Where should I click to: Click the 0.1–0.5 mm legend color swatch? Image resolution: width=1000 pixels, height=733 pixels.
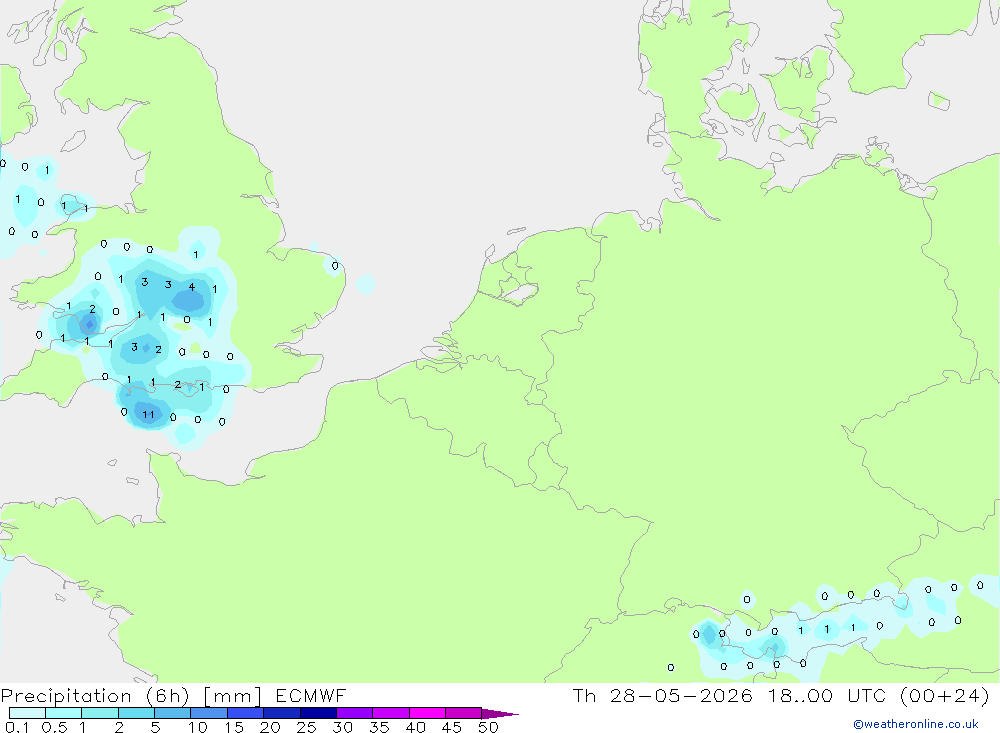(27, 713)
